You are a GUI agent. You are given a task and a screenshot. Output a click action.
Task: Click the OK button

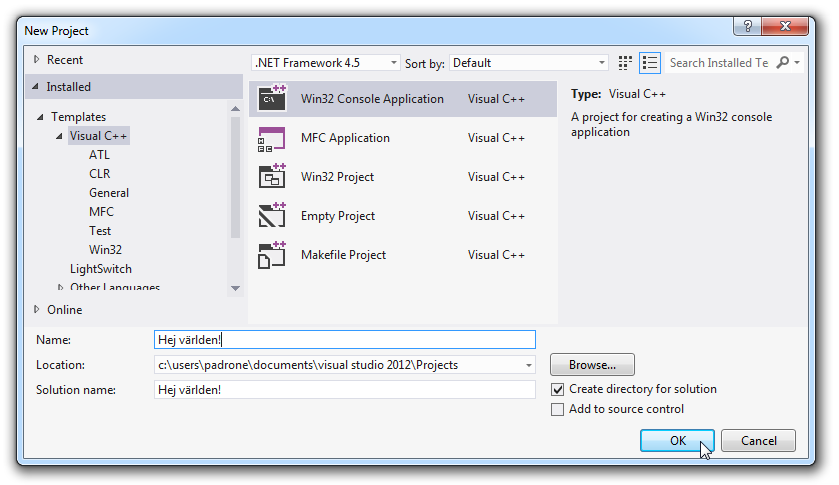pos(677,441)
